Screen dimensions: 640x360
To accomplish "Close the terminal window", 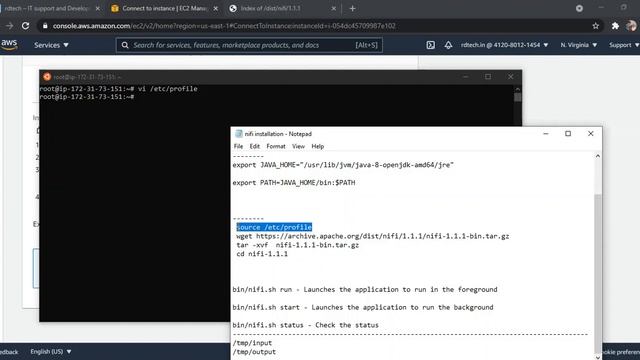I will point(510,77).
